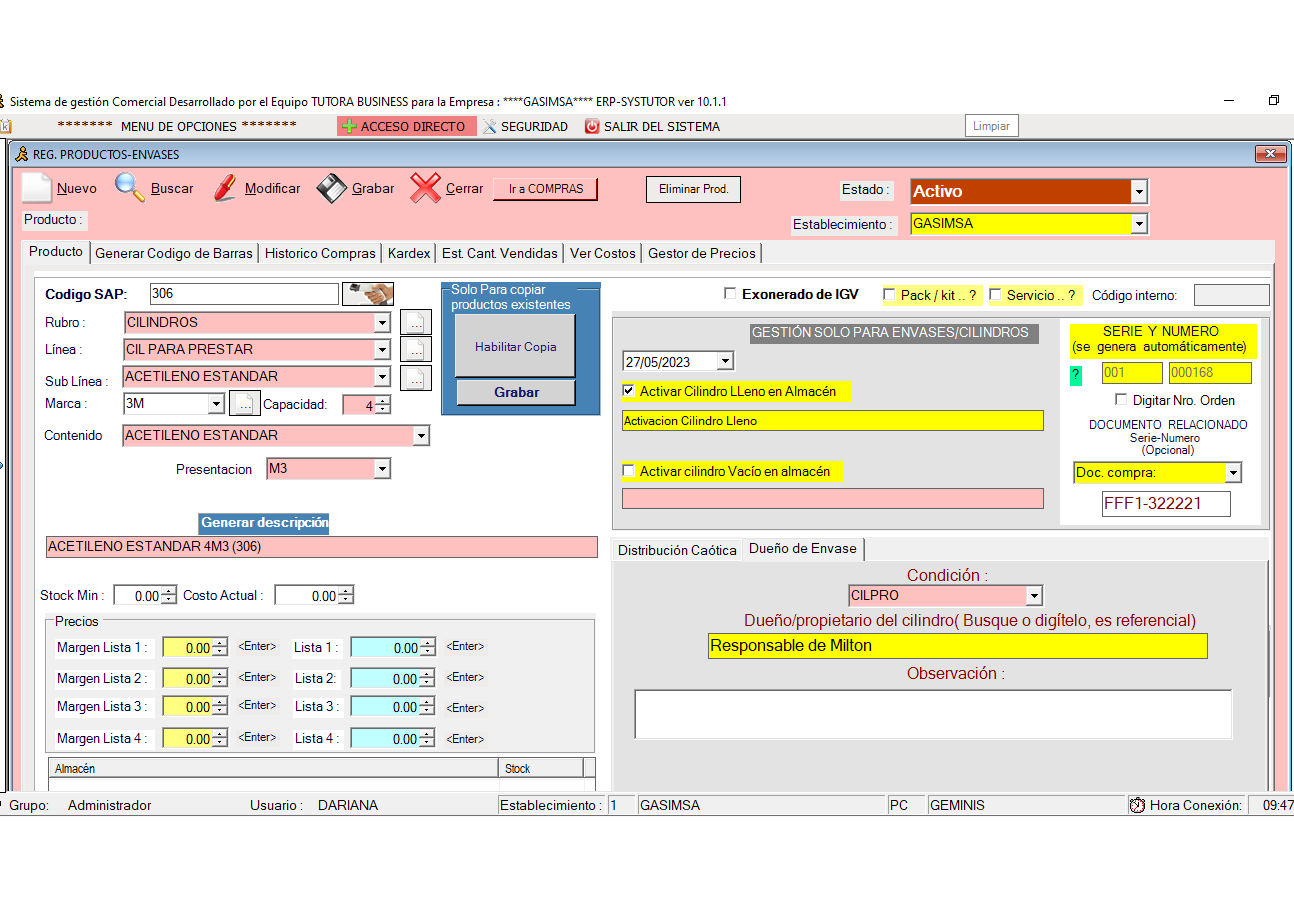Open the Condición CILPRO dropdown
Image resolution: width=1294 pixels, height=914 pixels.
(x=1034, y=596)
